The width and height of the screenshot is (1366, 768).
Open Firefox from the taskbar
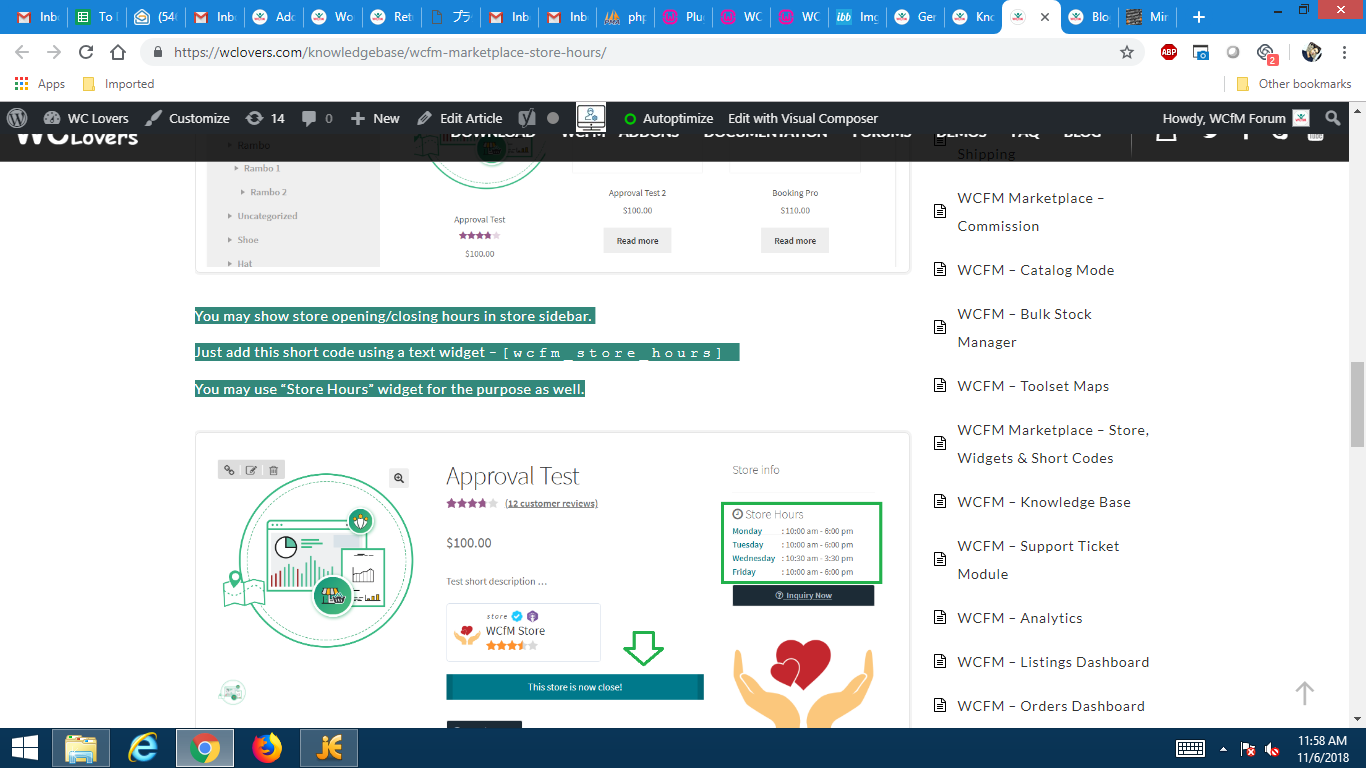(x=267, y=748)
